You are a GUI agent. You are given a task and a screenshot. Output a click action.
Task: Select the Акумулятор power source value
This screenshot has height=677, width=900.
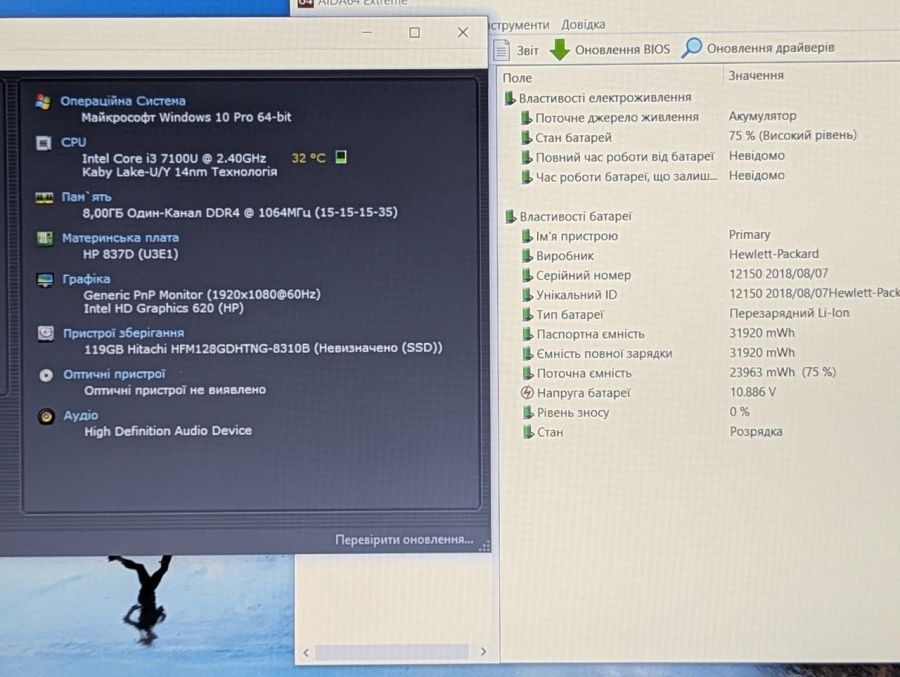[x=762, y=116]
